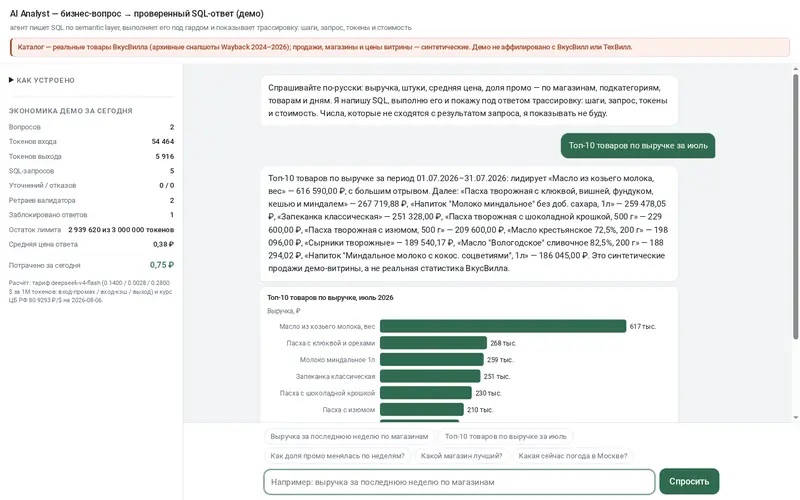Click the «Вопросов» stat row label
This screenshot has height=500, width=800.
point(24,127)
